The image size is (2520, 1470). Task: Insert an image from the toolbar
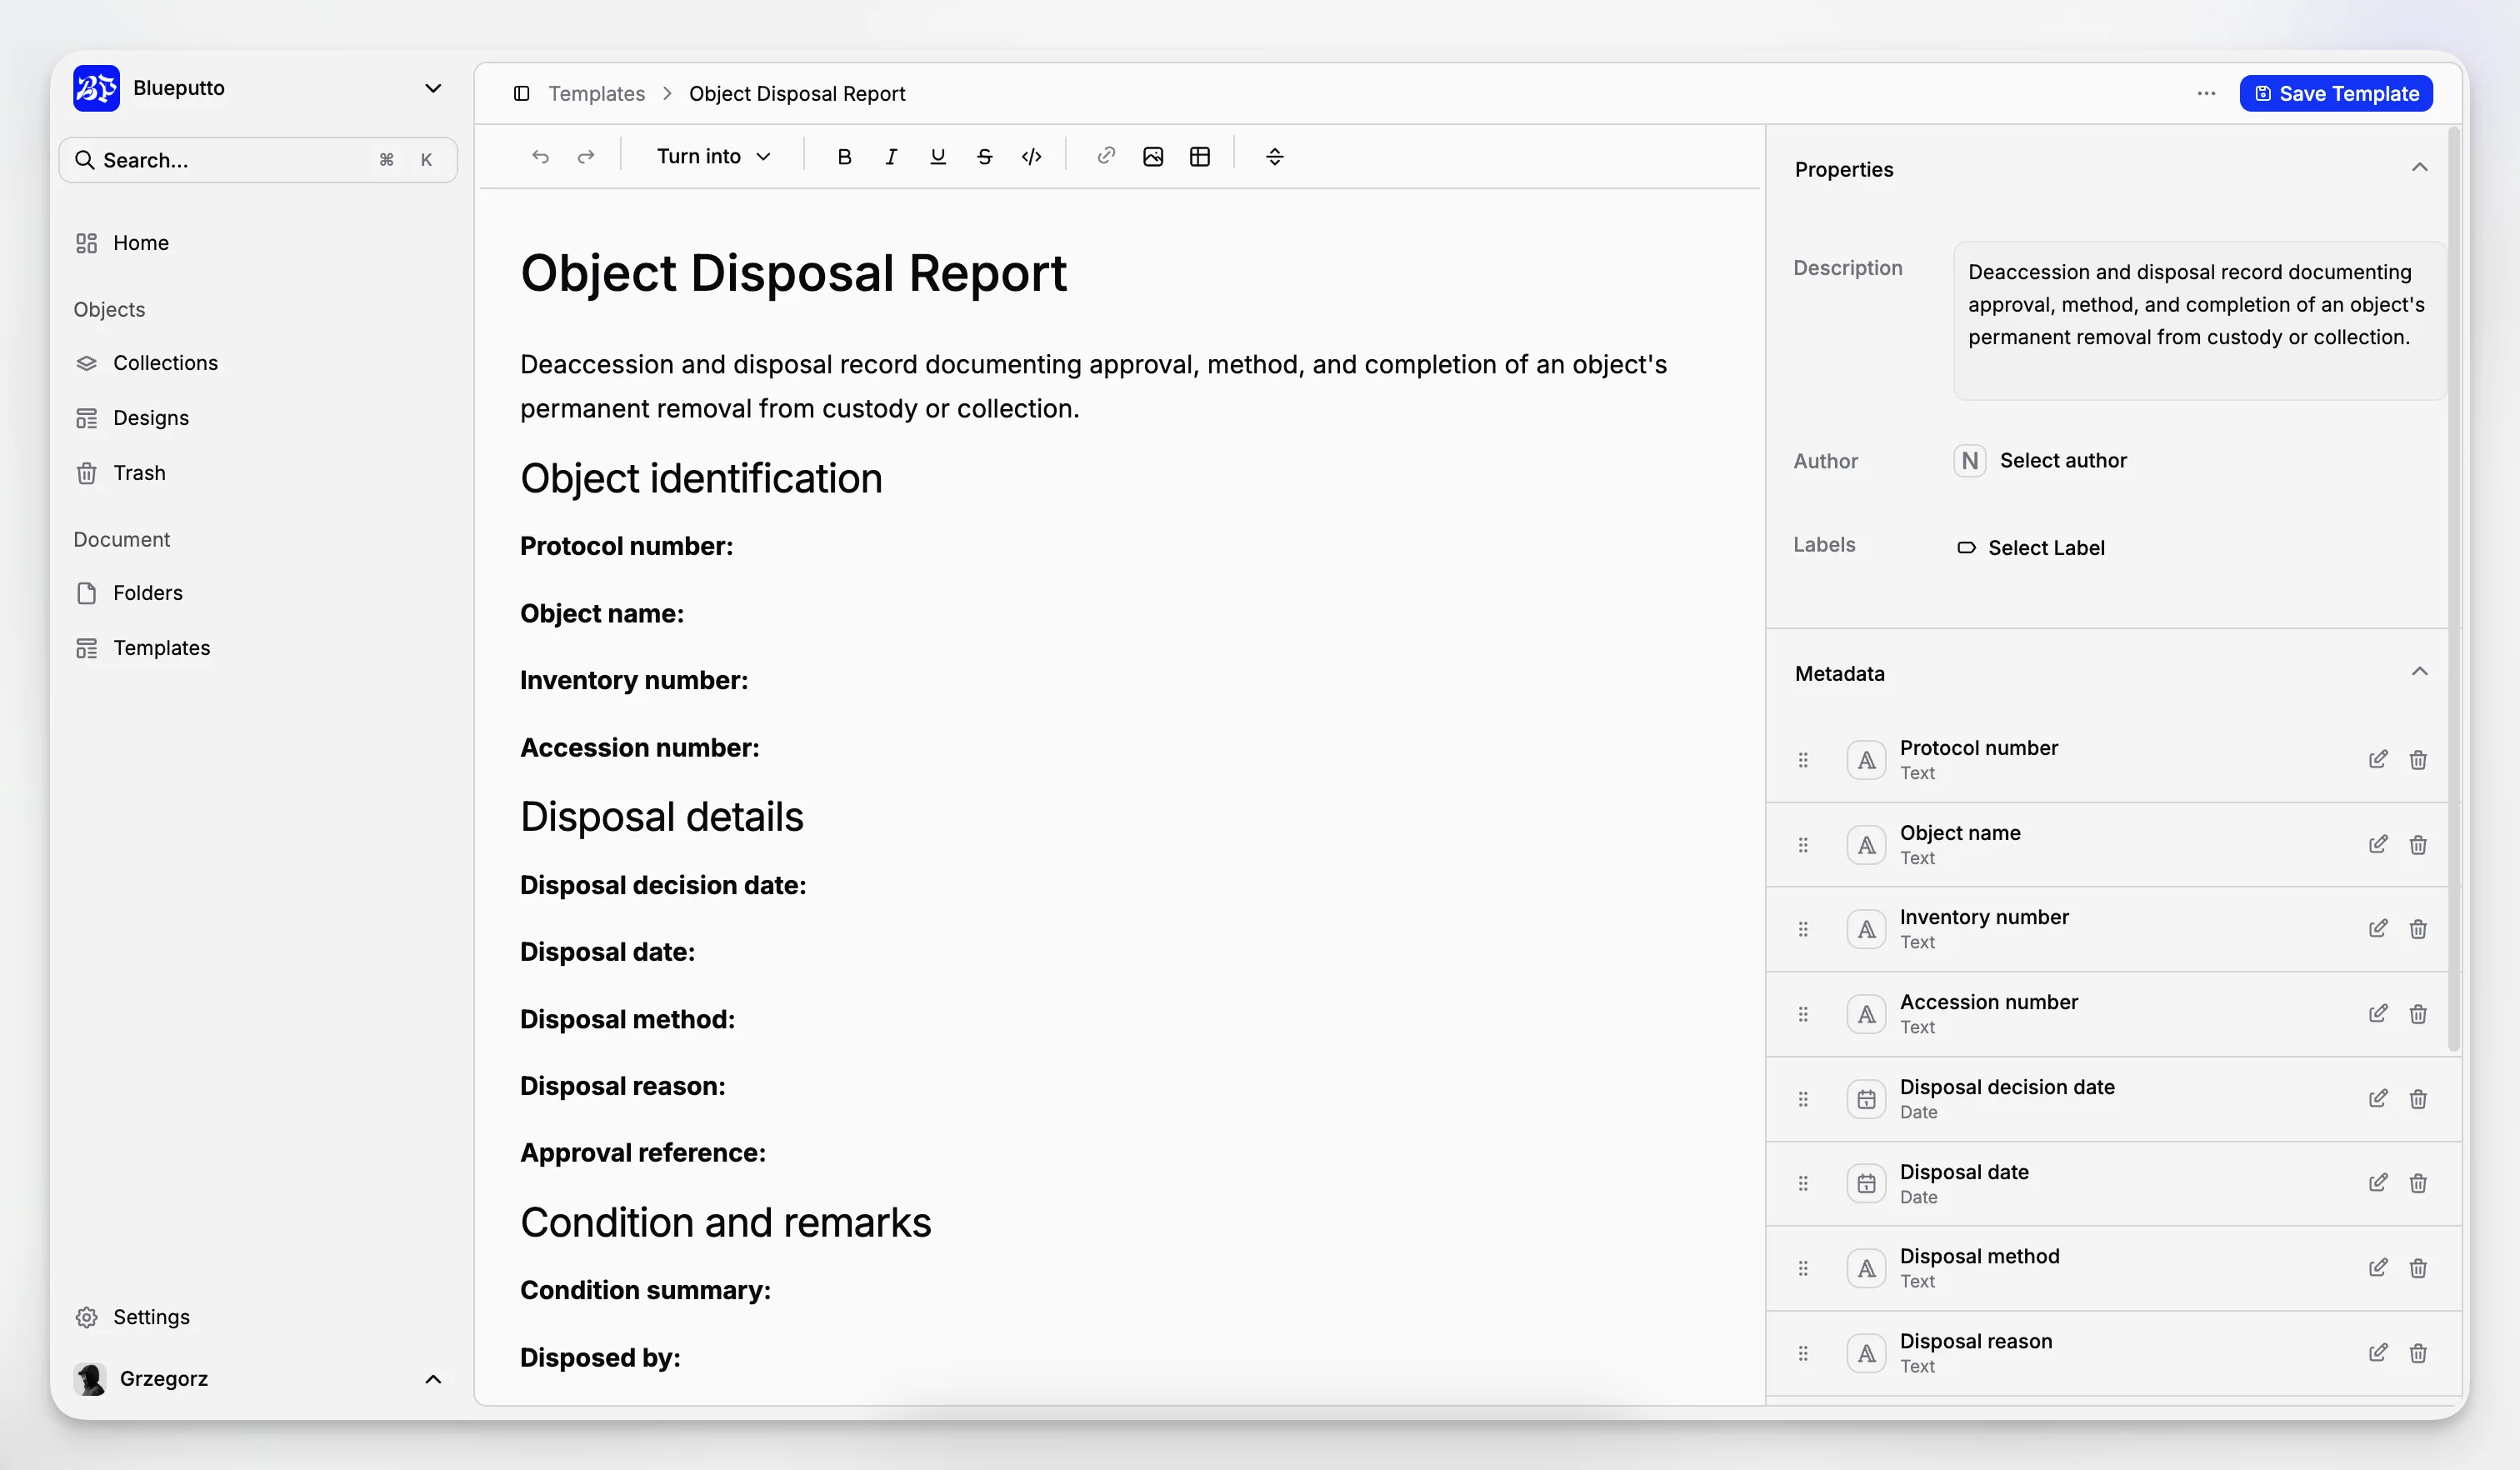point(1153,157)
